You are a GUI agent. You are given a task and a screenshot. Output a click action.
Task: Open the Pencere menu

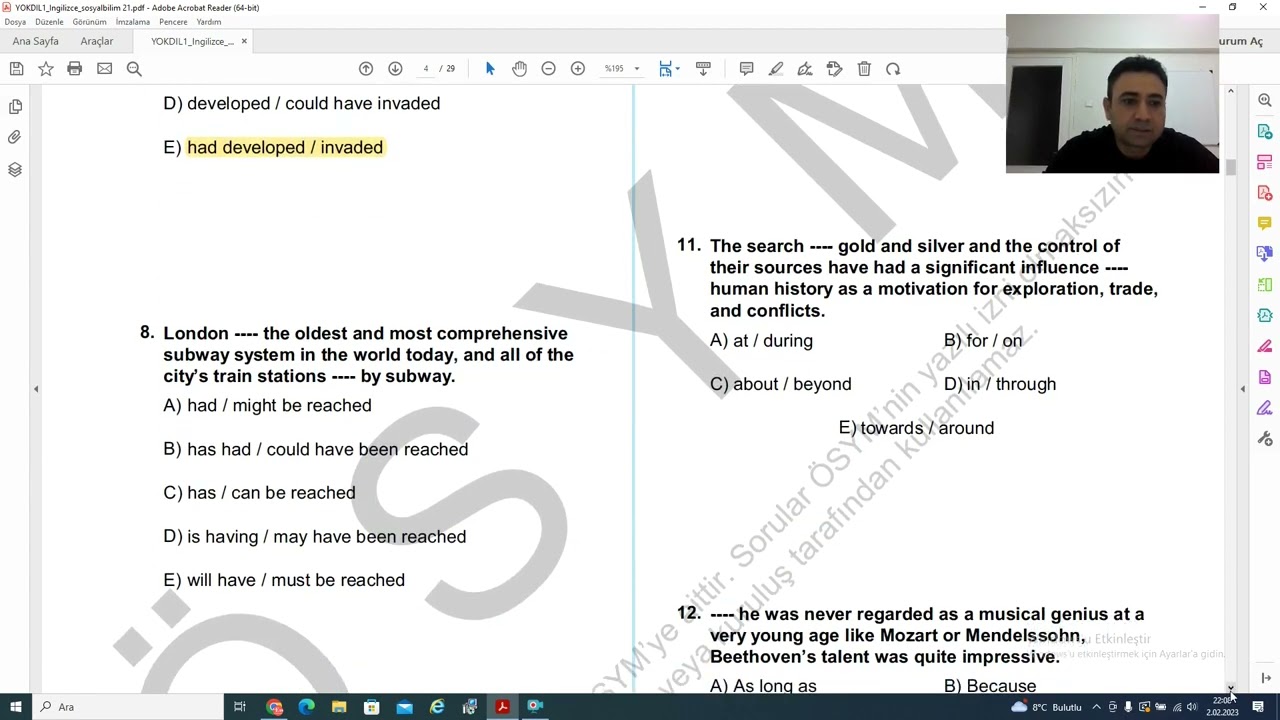(x=173, y=22)
